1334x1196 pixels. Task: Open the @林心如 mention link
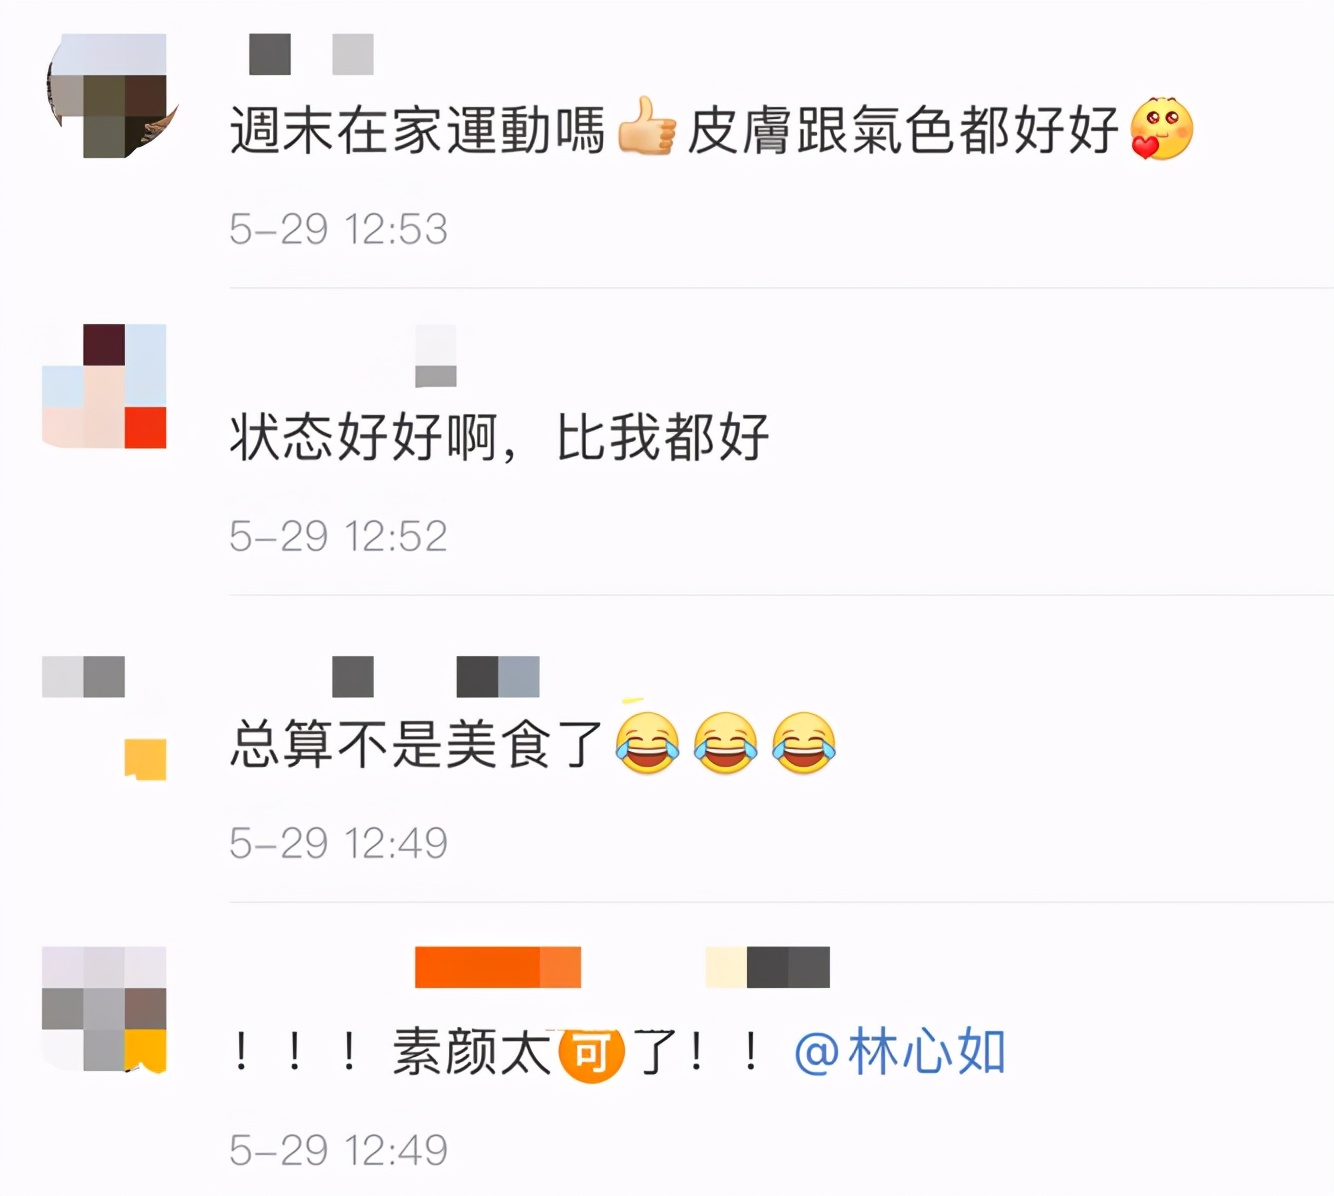click(x=899, y=1052)
